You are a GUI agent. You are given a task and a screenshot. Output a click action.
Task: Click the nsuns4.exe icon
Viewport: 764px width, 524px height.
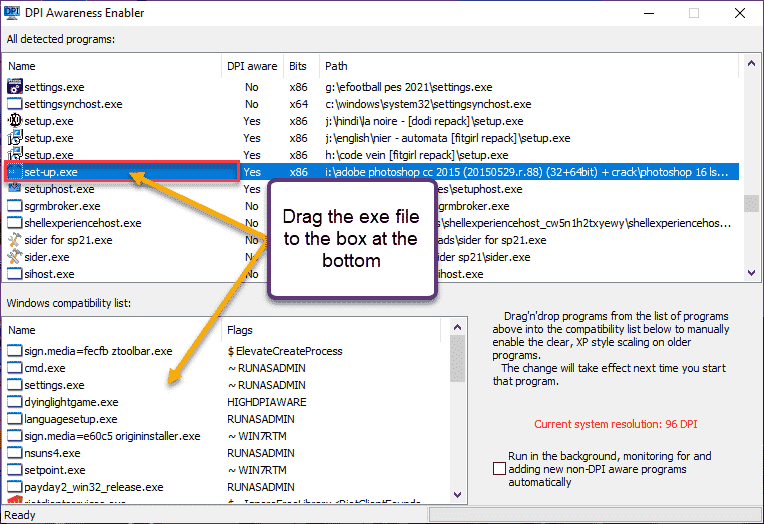tap(15, 453)
